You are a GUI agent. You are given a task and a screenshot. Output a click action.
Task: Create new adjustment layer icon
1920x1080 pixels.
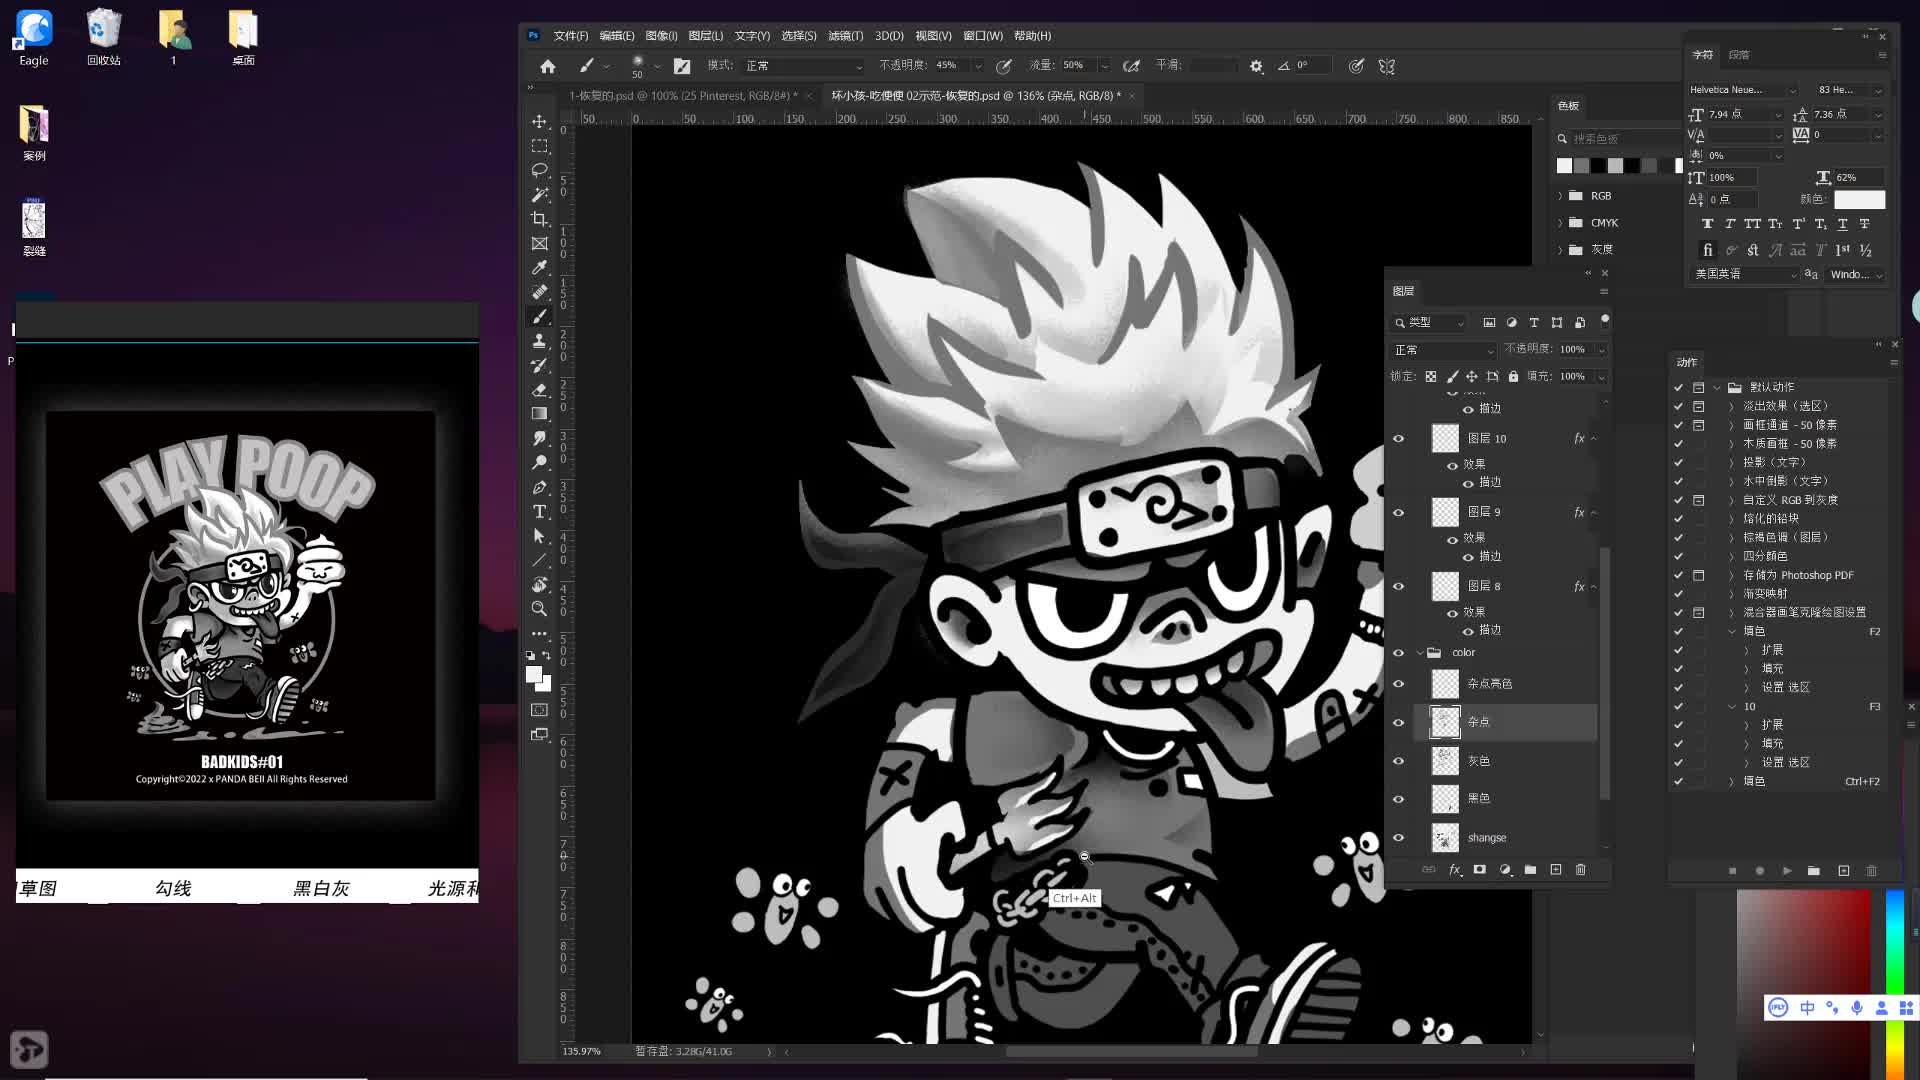coord(1505,870)
